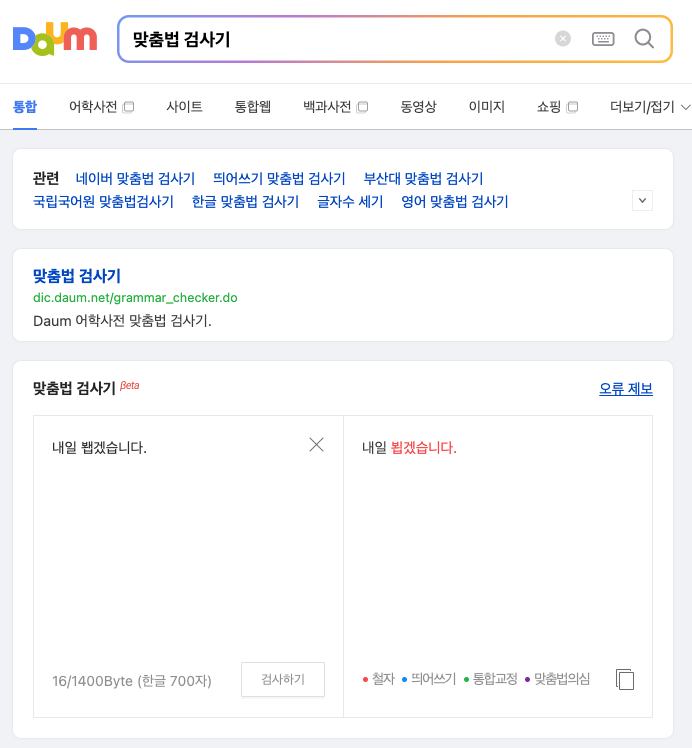The image size is (692, 748).
Task: Click related search 영어 맞춤법 검사기
Action: 454,201
